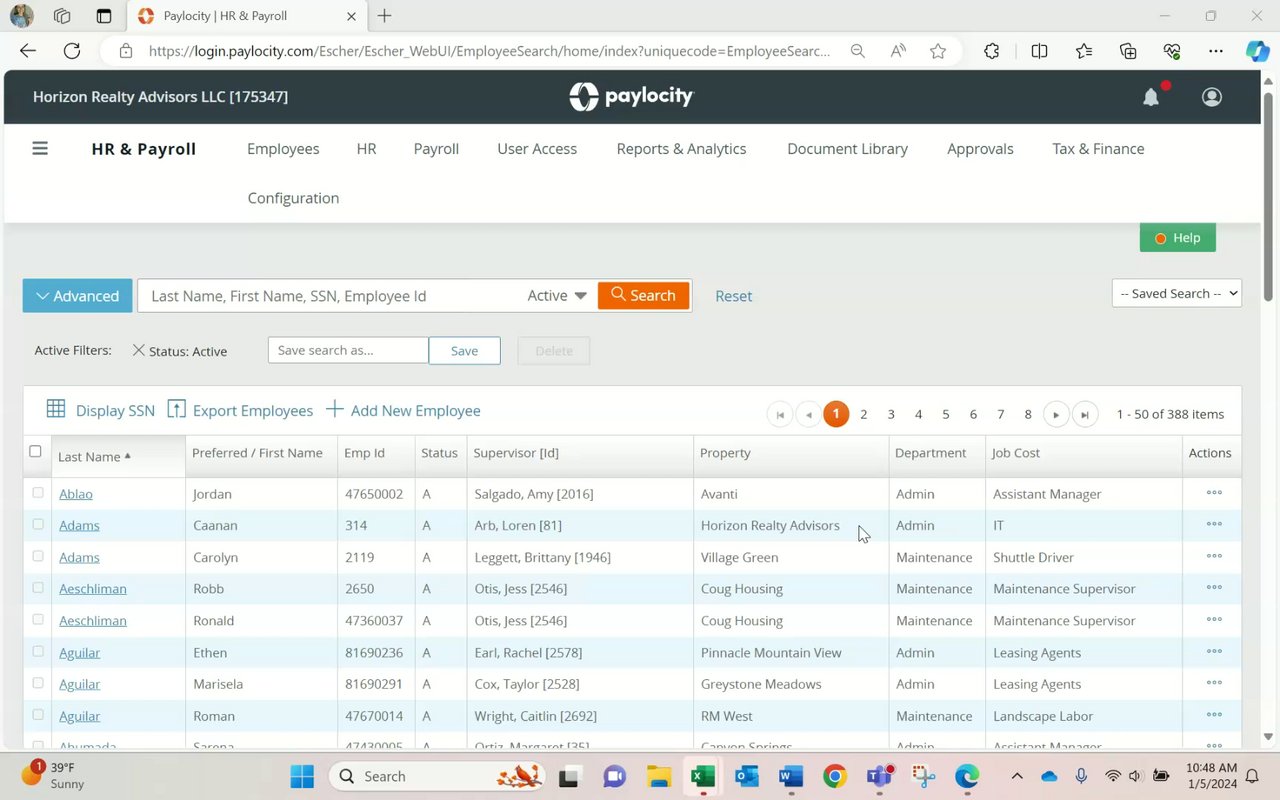Check the box for Aguilar Marisela
Image resolution: width=1280 pixels, height=800 pixels.
click(38, 683)
